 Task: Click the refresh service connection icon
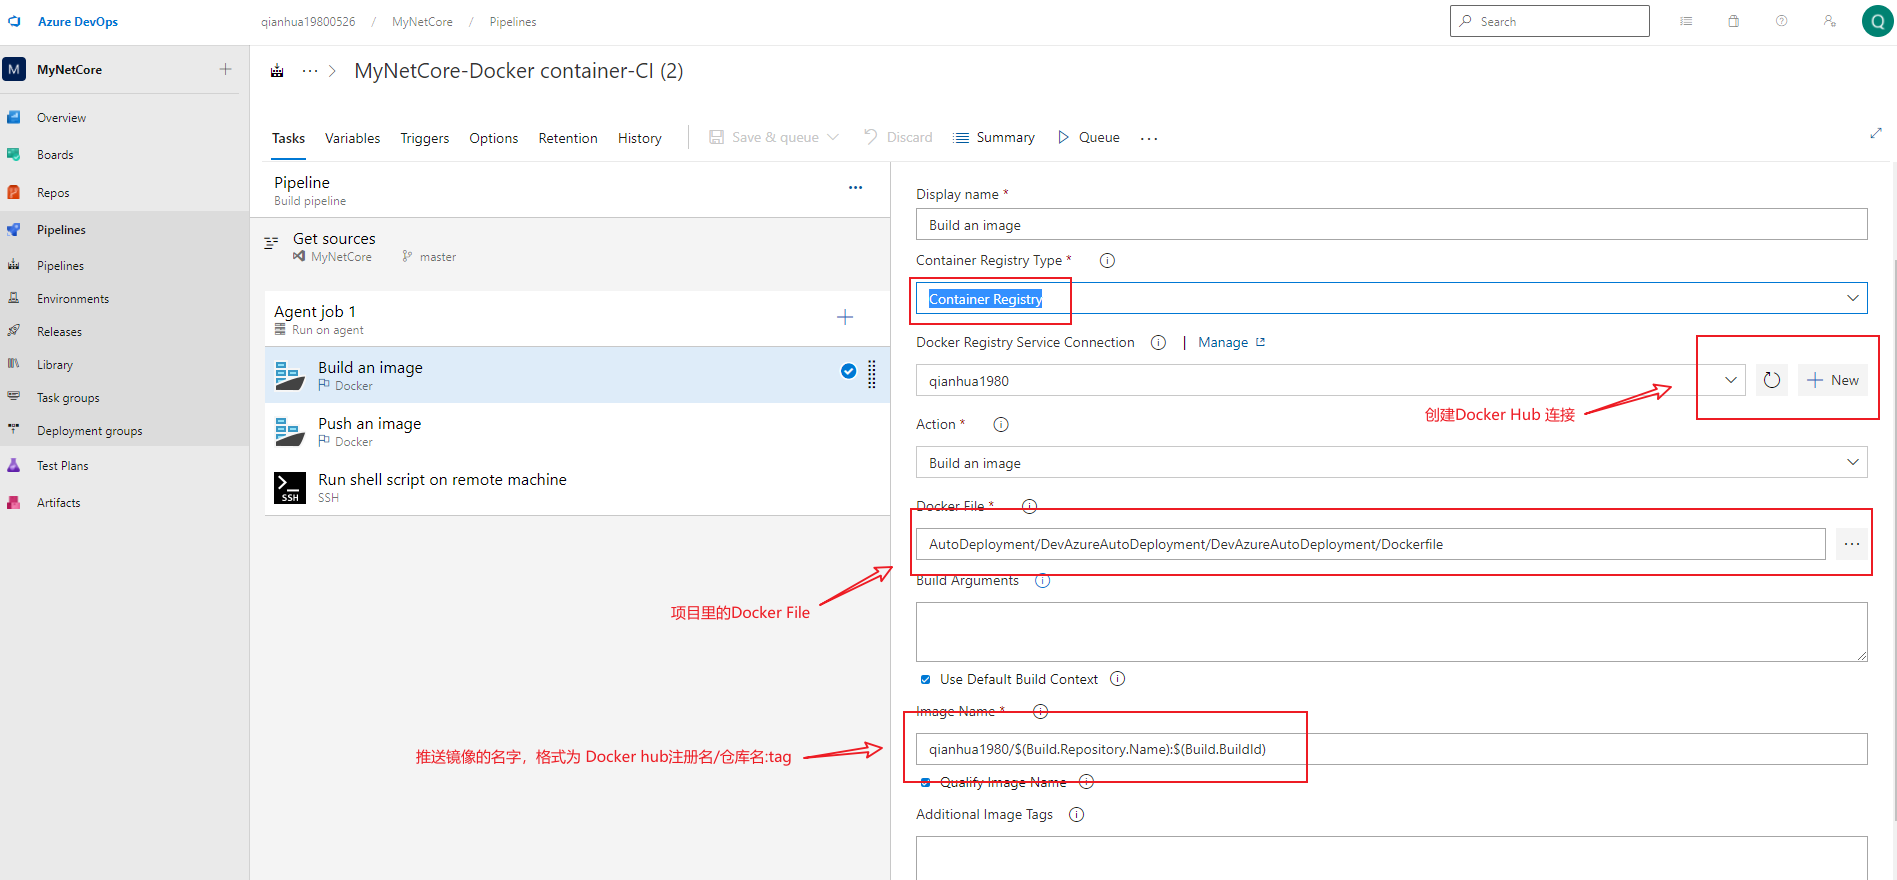1771,380
